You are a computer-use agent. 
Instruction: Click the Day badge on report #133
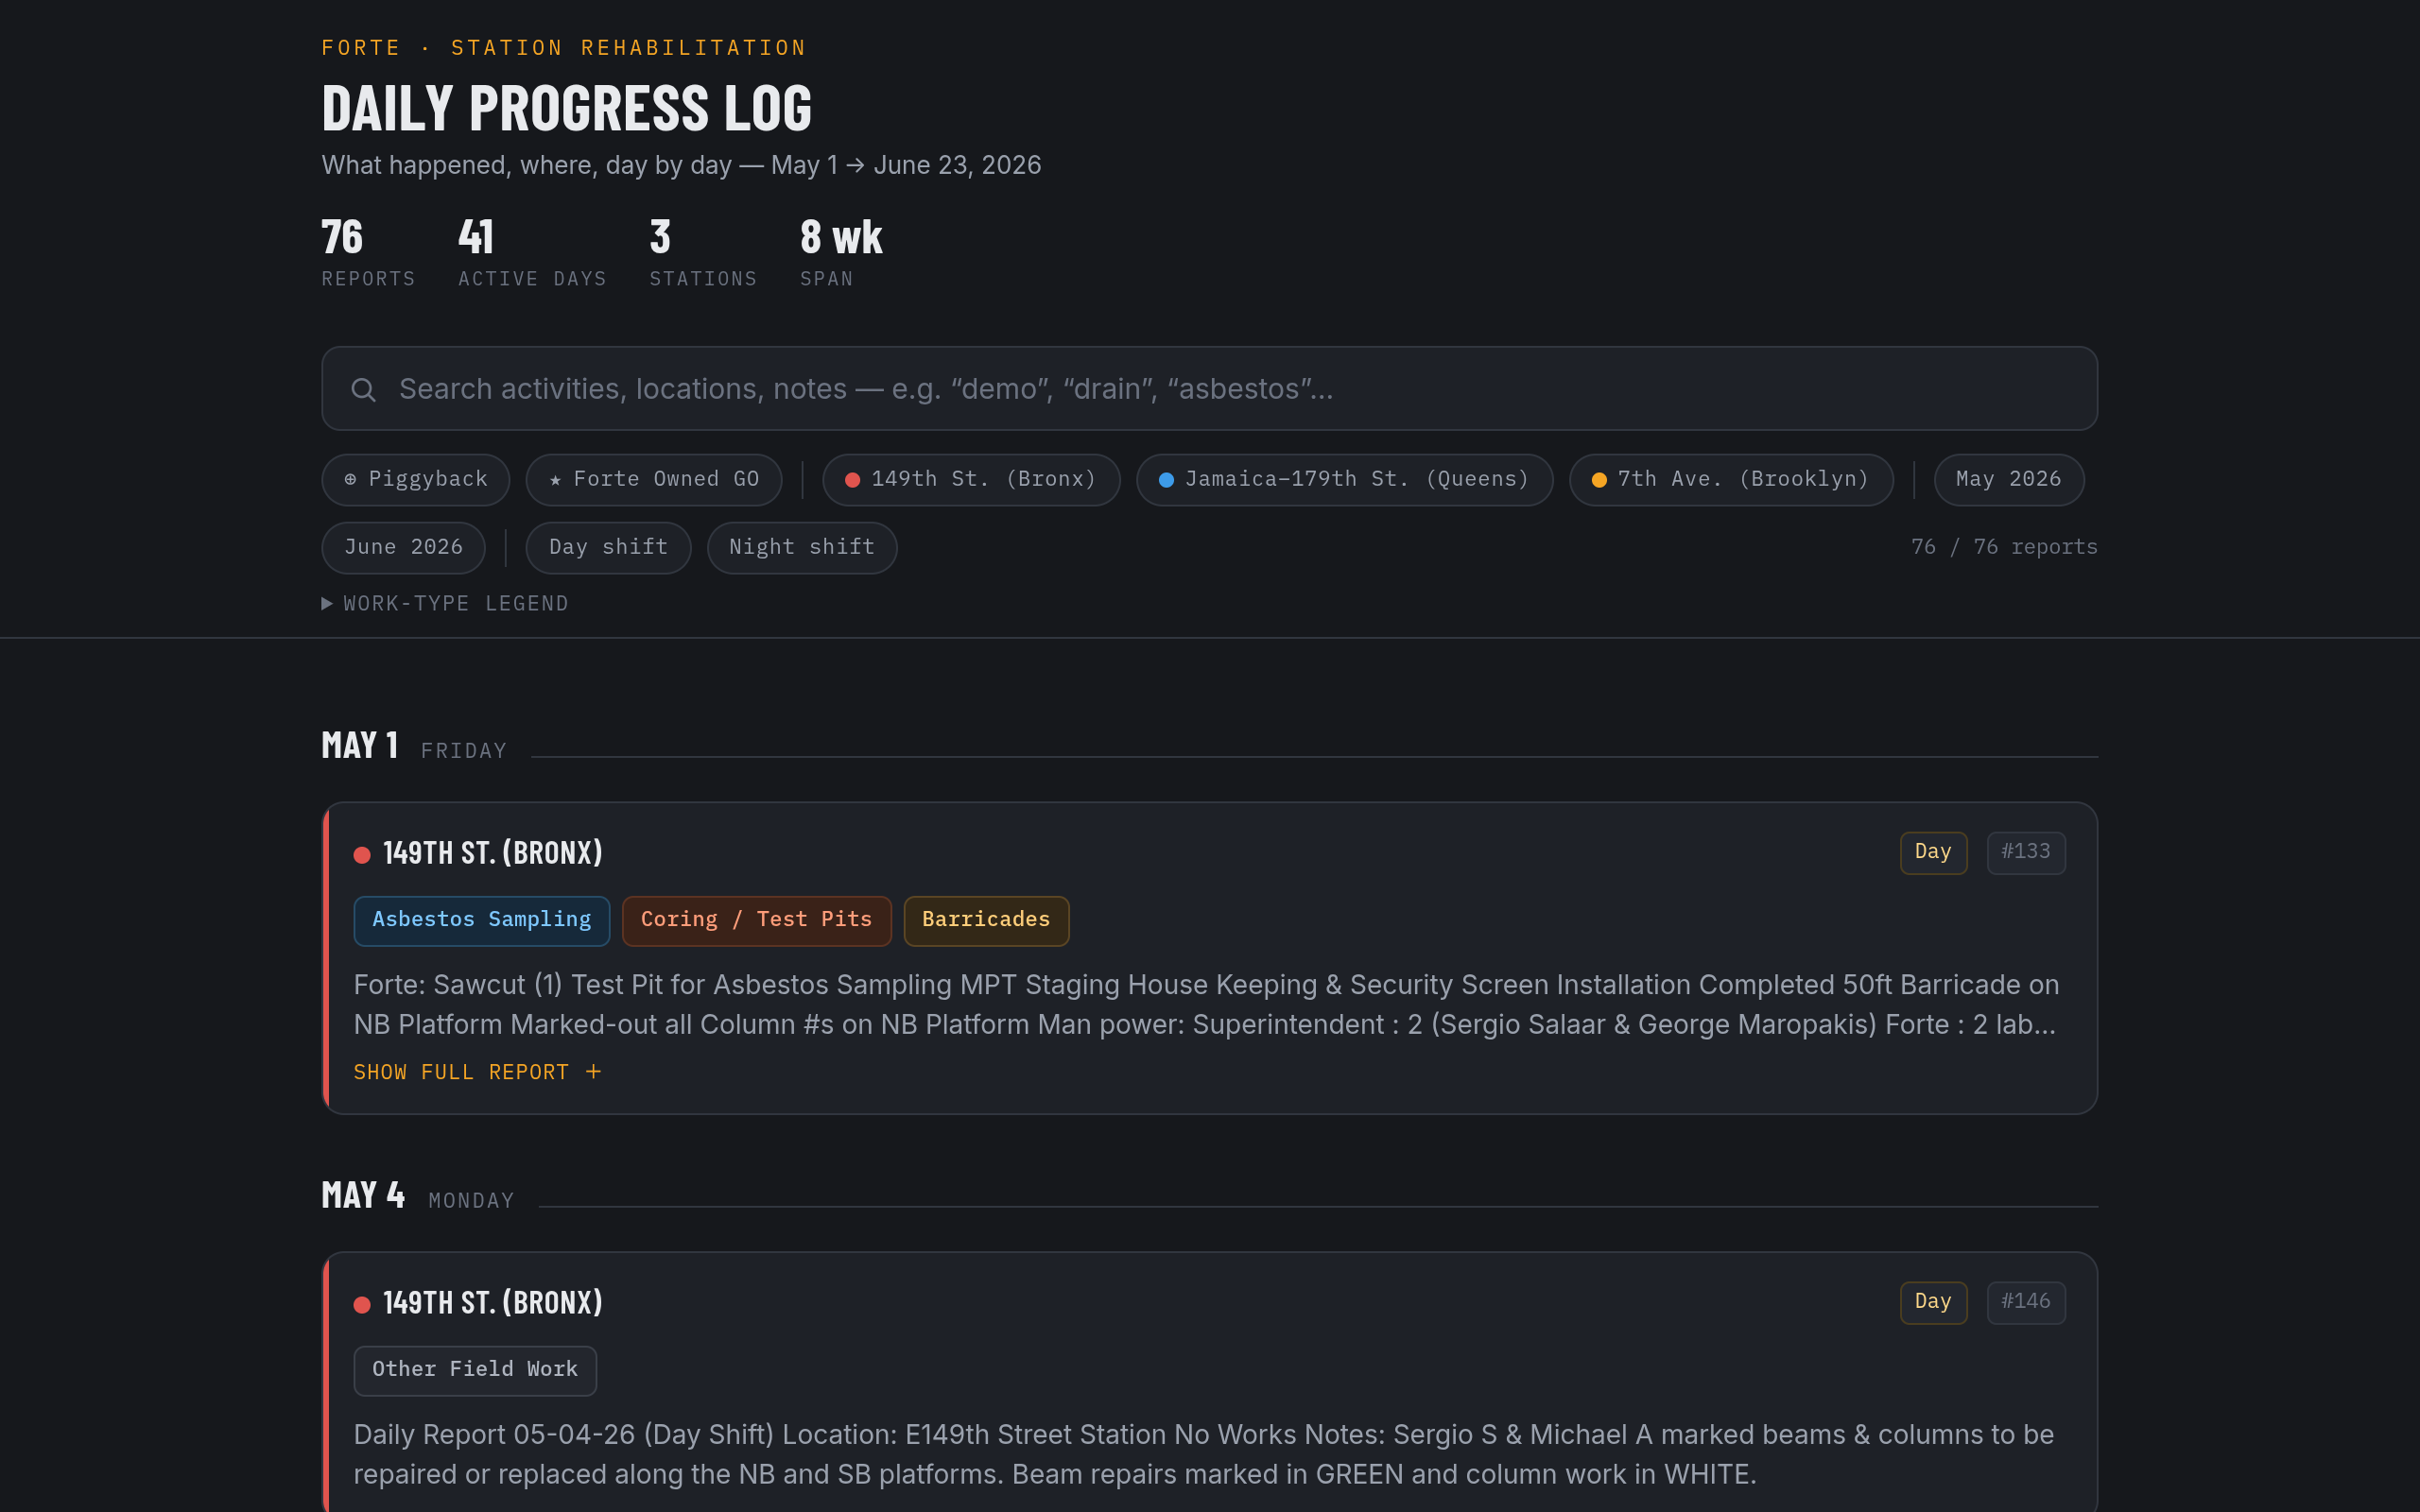(1933, 853)
